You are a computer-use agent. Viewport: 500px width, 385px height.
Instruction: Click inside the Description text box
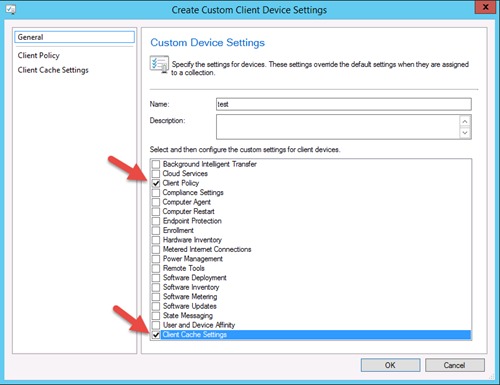(338, 127)
